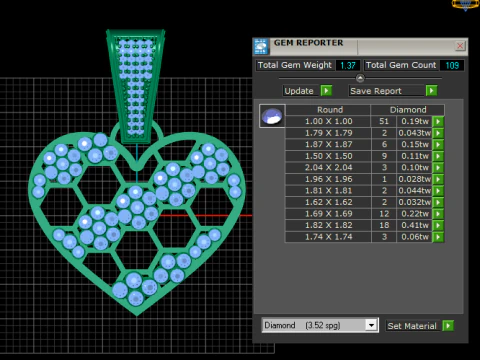Click the Set Material button label
Viewport: 480px width, 360px height.
point(412,326)
